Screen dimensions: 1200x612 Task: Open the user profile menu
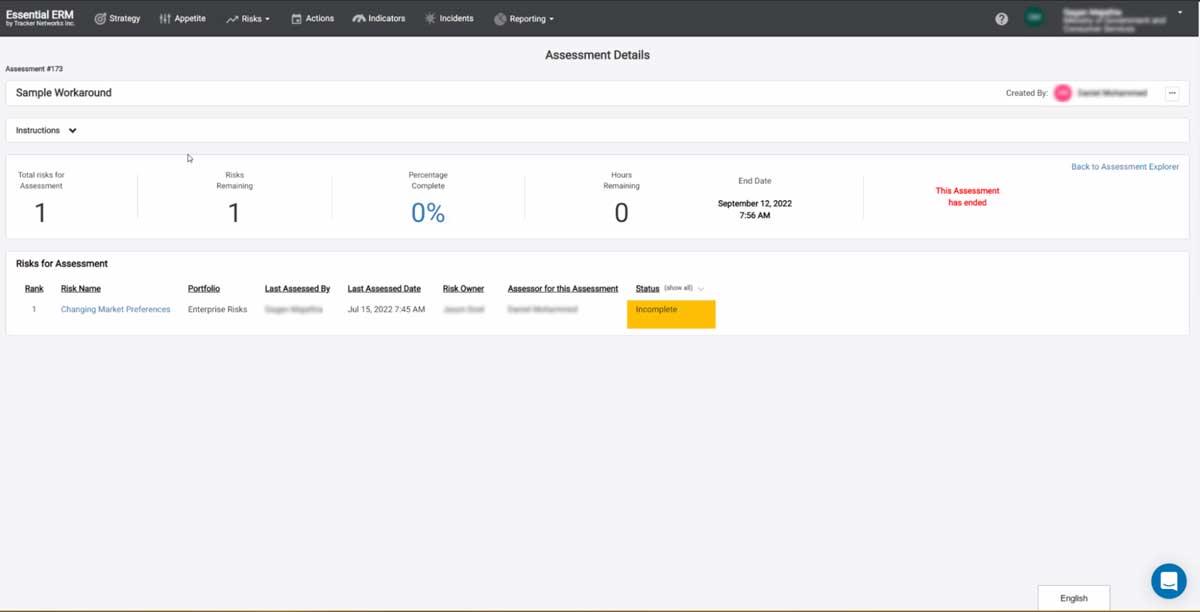coord(1110,18)
